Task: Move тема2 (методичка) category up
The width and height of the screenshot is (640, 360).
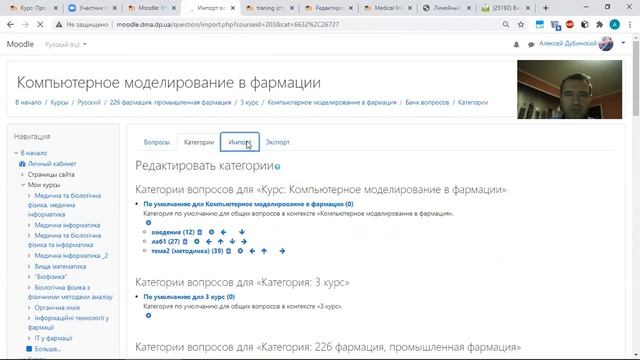Action: coord(264,251)
